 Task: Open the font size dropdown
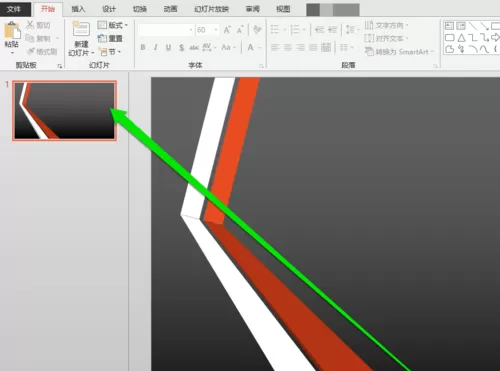(x=216, y=30)
